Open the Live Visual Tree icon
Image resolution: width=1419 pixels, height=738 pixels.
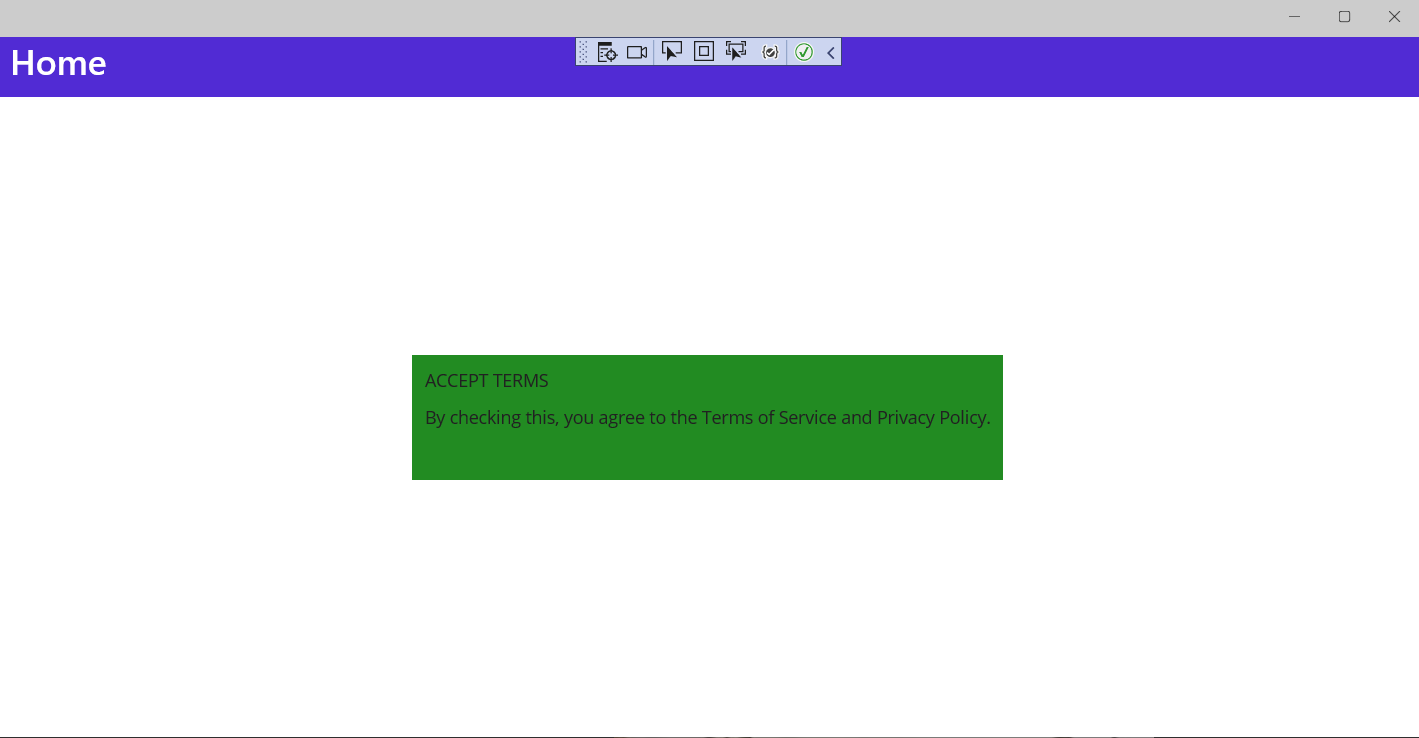[607, 52]
